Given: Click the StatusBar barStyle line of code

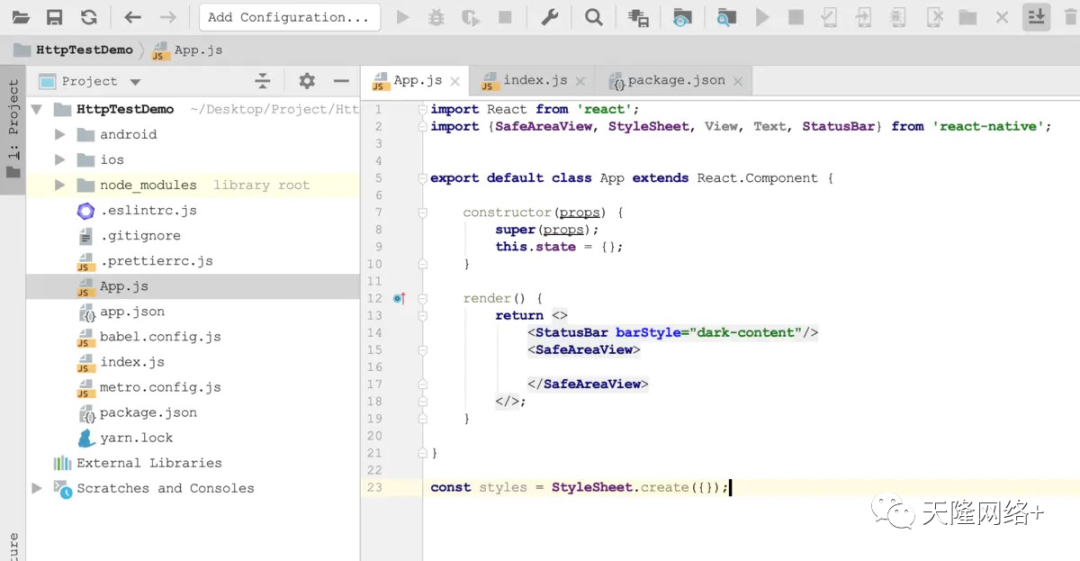Looking at the screenshot, I should pyautogui.click(x=673, y=332).
